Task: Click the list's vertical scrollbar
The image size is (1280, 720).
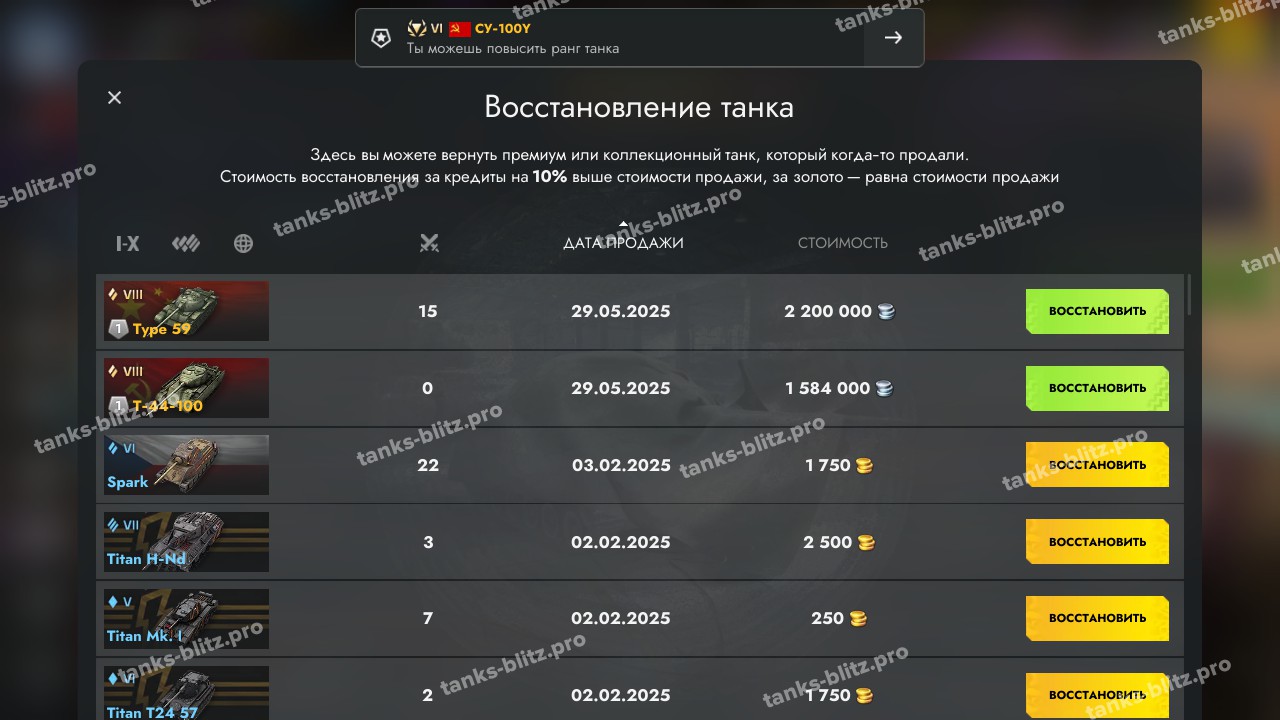Action: (x=1189, y=295)
